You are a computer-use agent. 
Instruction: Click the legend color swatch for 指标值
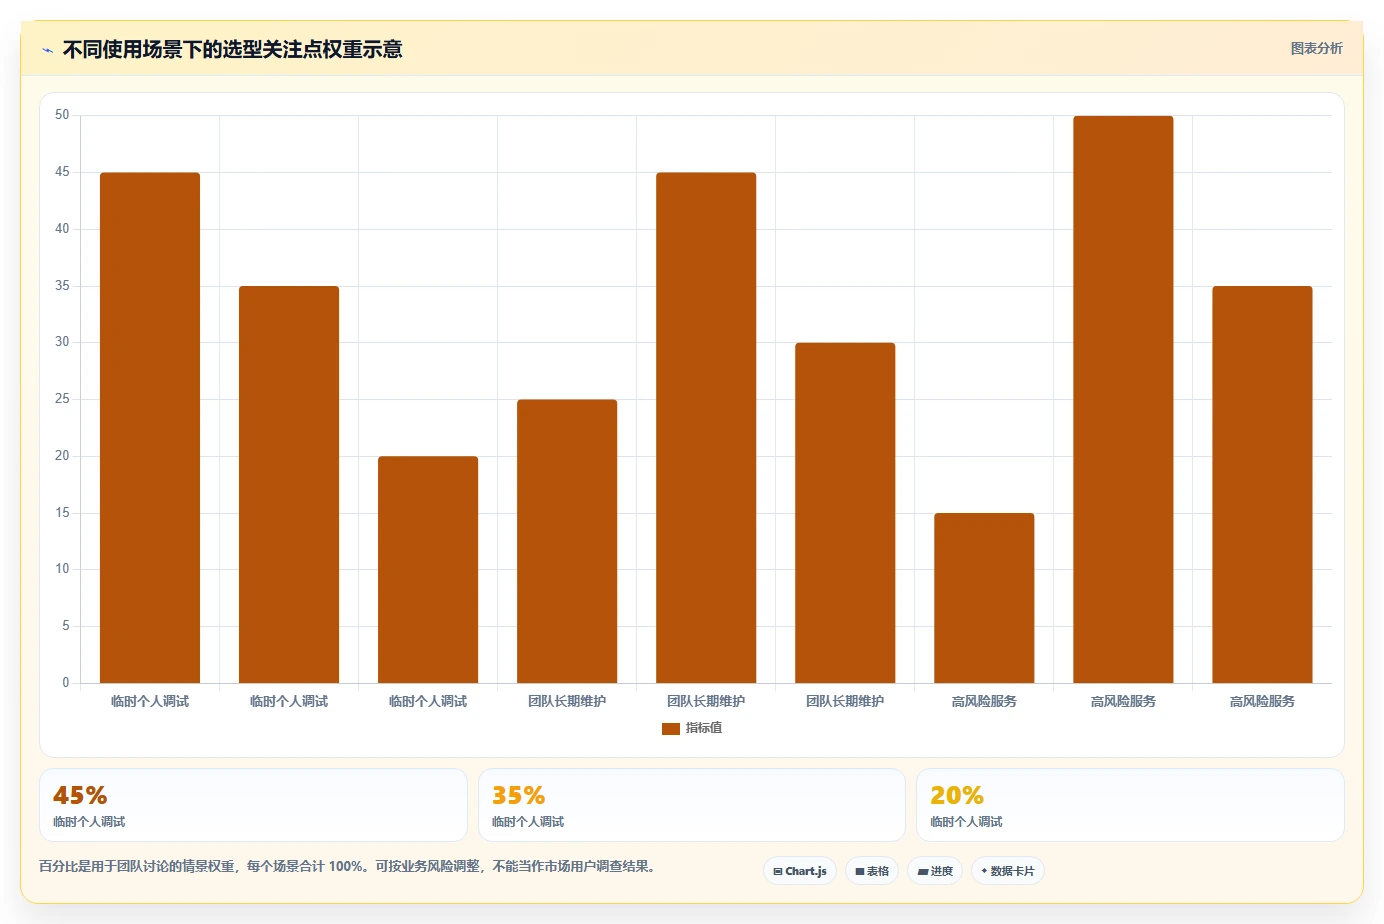[x=671, y=729]
